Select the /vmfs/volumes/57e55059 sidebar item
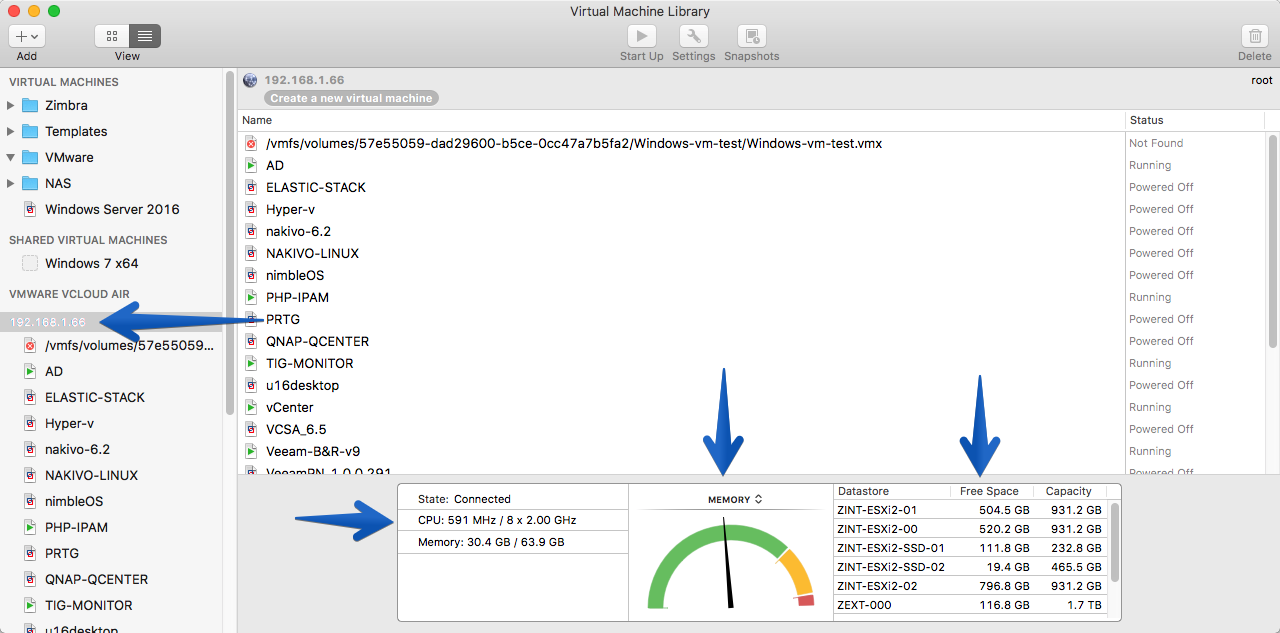 point(130,345)
